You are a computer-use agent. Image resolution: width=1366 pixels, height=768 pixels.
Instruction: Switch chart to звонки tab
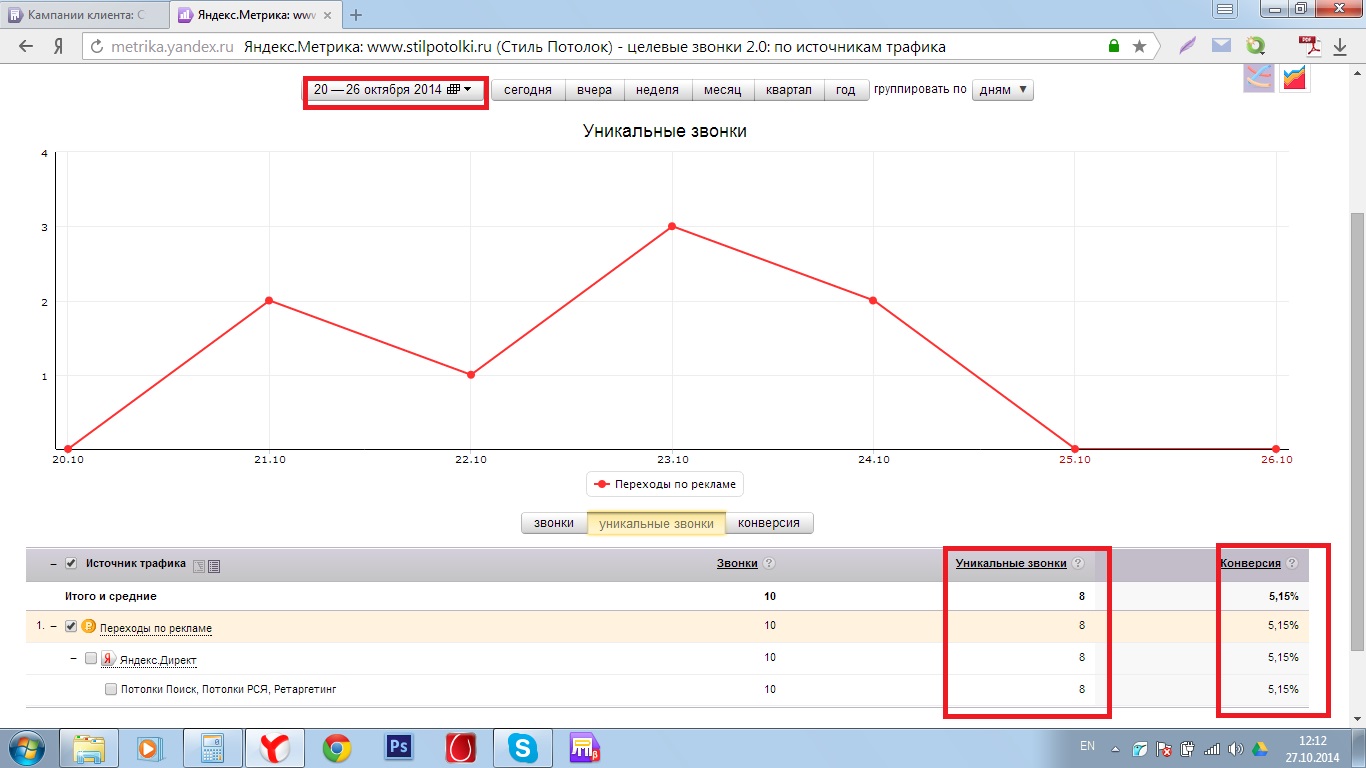click(554, 523)
